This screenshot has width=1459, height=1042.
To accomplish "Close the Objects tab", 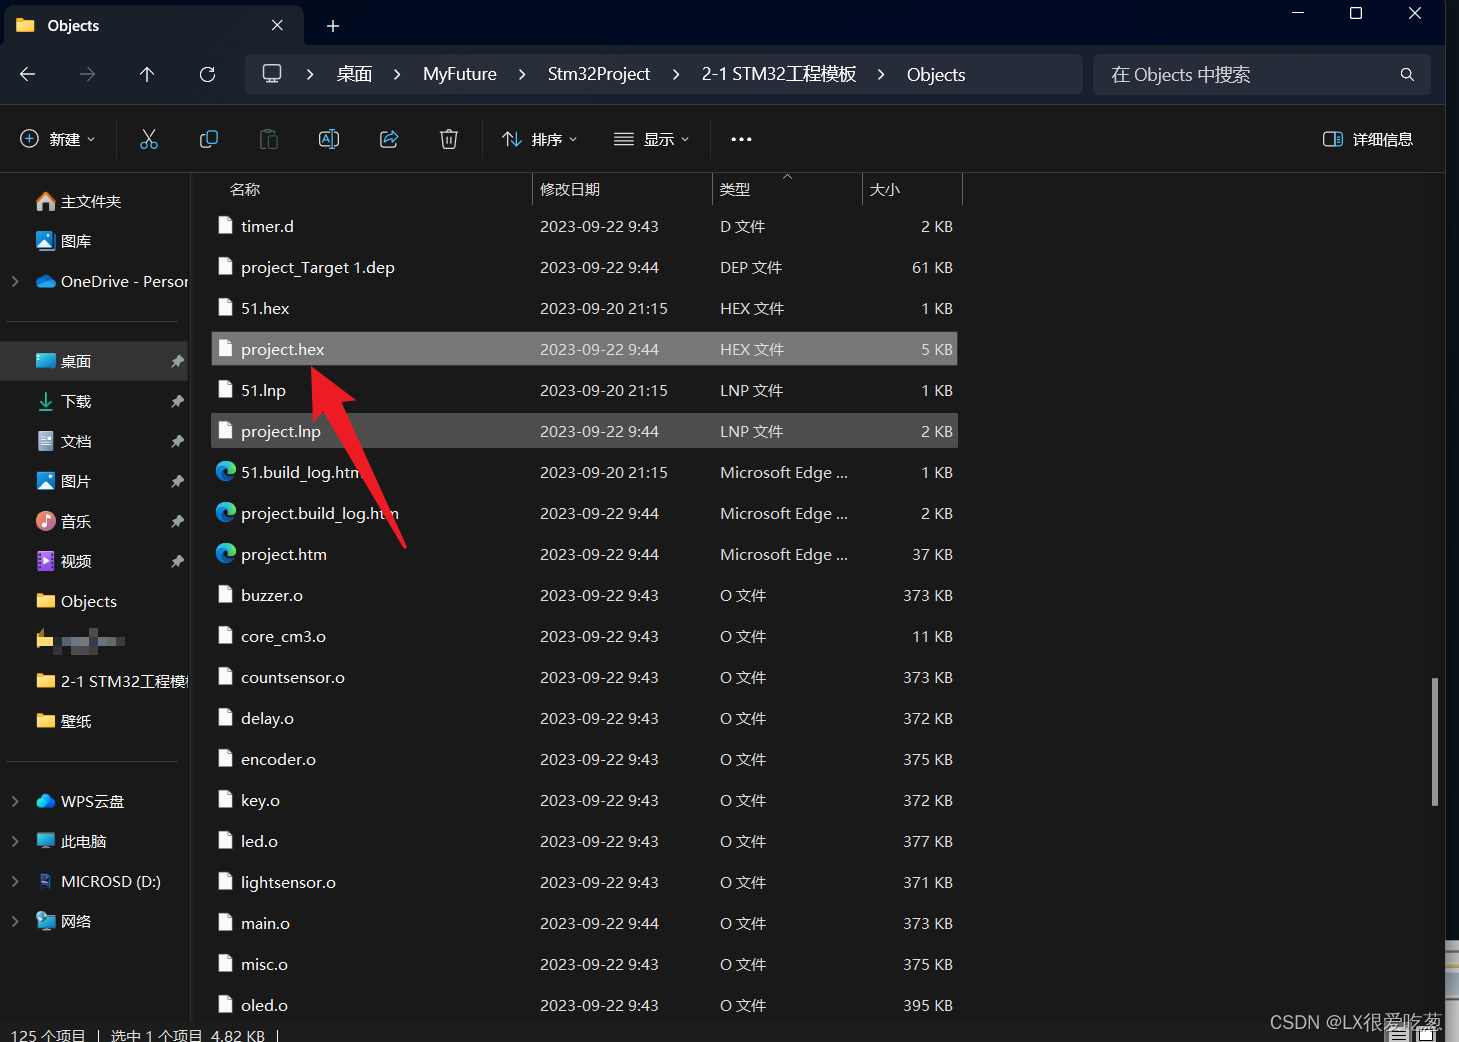I will point(277,25).
